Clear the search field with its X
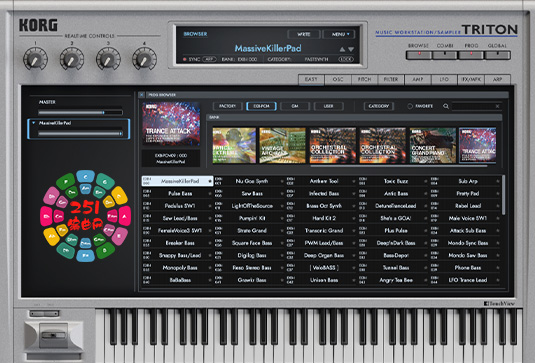 [497, 106]
